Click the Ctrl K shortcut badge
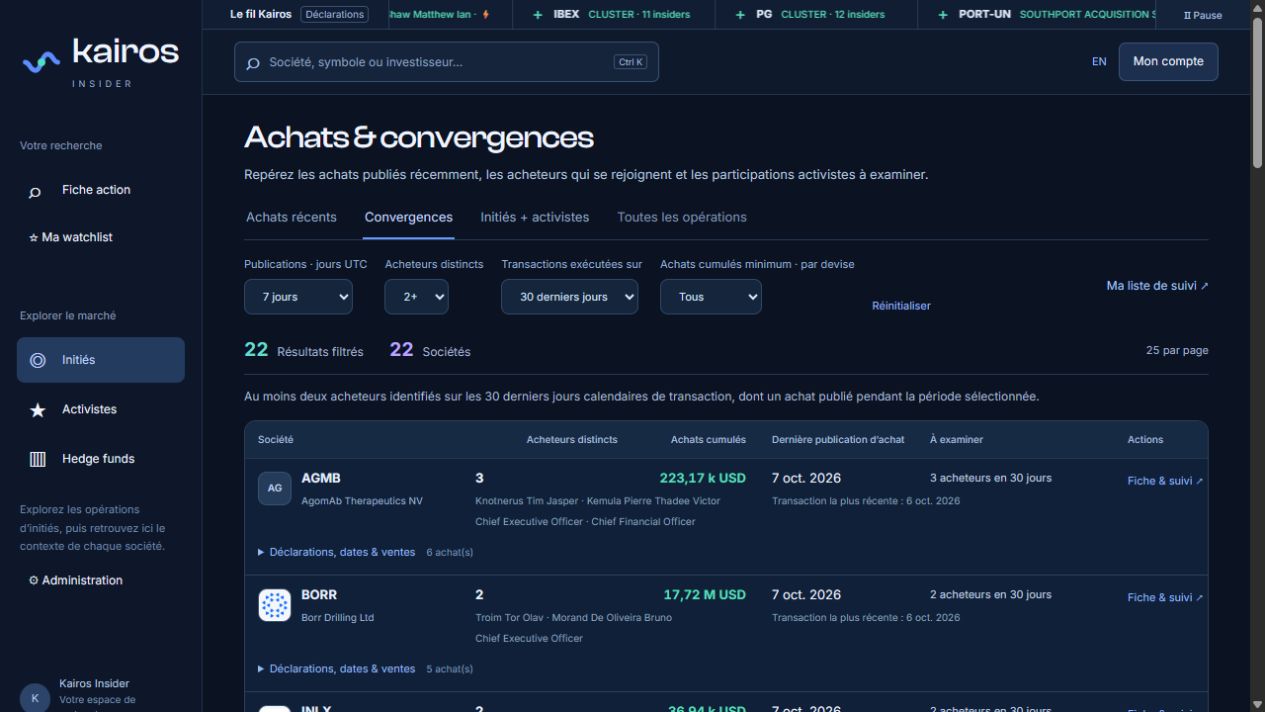 coord(630,62)
